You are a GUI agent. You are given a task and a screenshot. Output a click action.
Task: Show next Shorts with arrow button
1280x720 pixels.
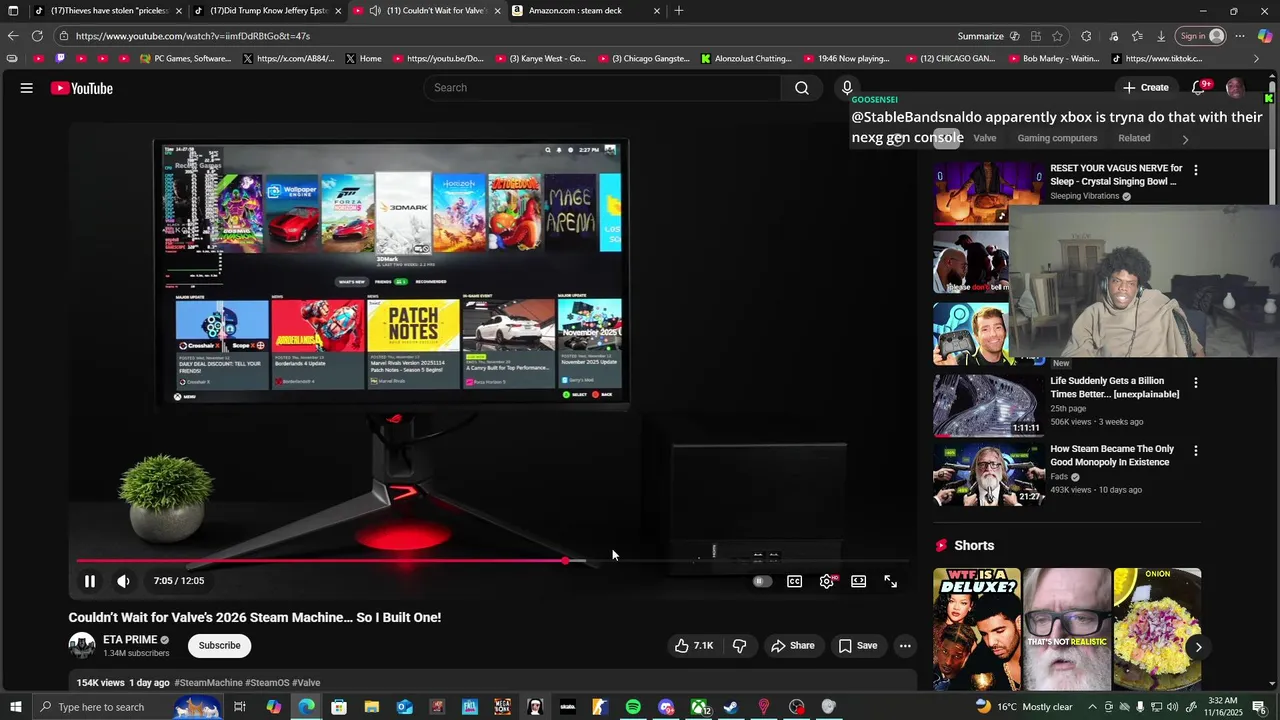pyautogui.click(x=1198, y=647)
